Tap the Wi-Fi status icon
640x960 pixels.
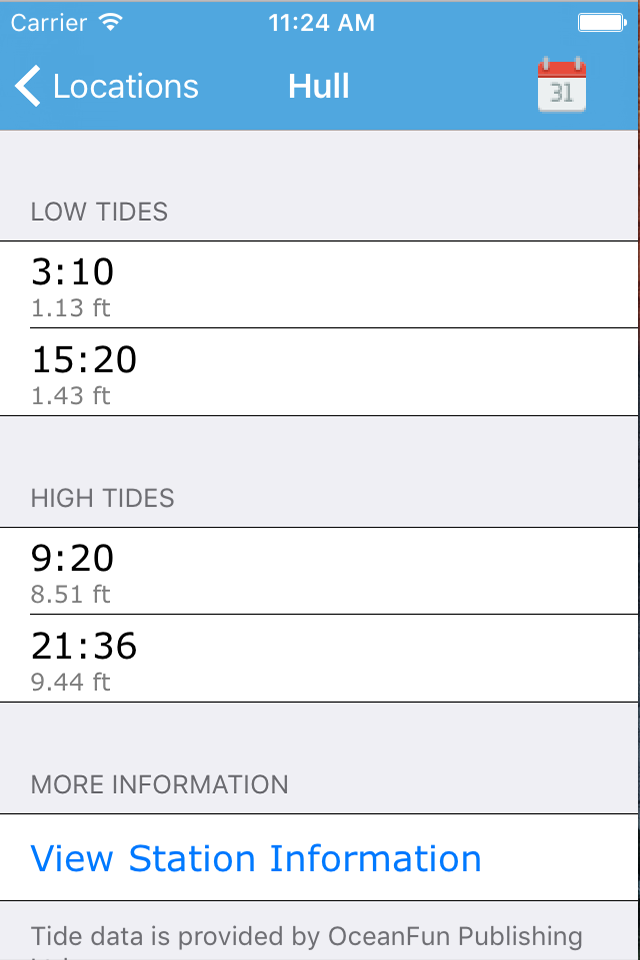point(111,23)
